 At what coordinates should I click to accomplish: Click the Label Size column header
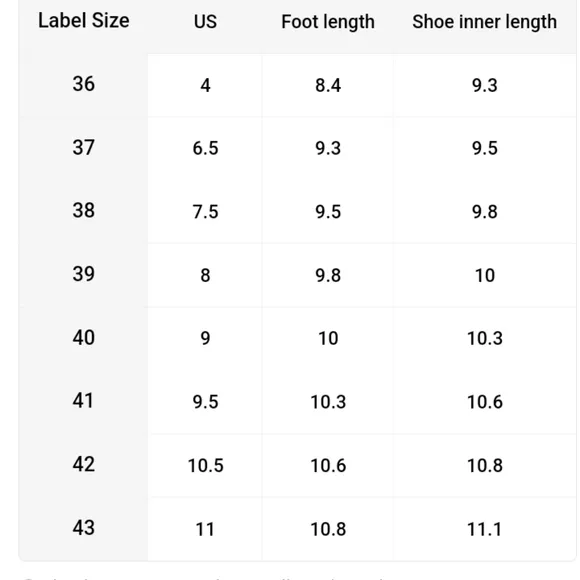84,20
